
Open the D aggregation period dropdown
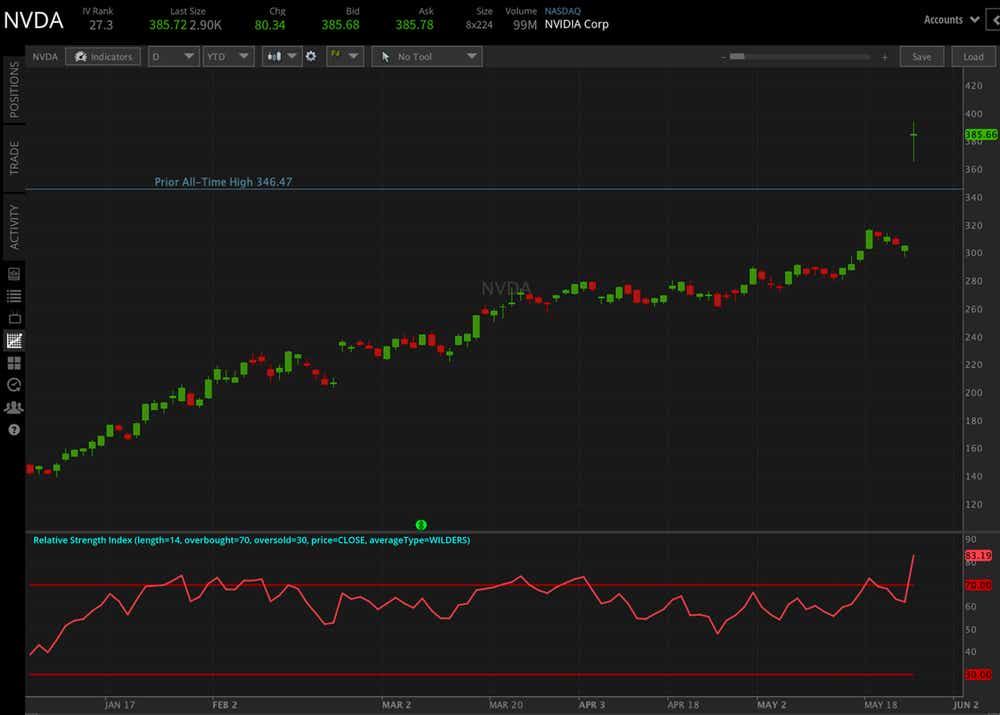173,56
